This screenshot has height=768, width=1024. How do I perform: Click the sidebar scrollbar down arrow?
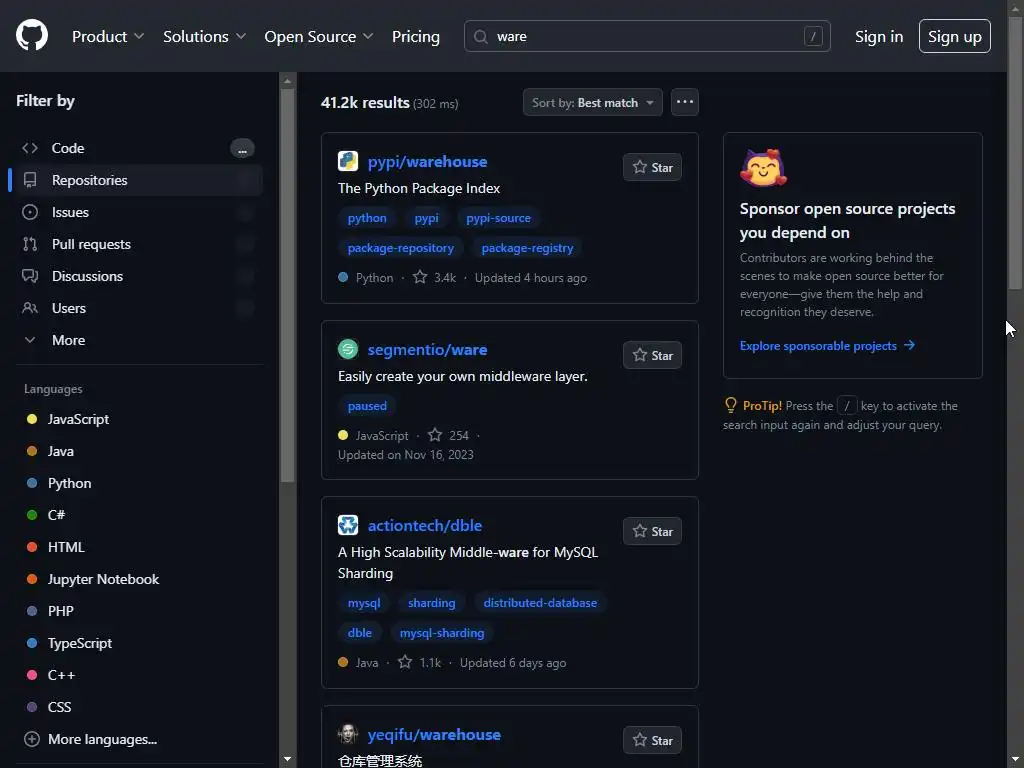point(287,759)
